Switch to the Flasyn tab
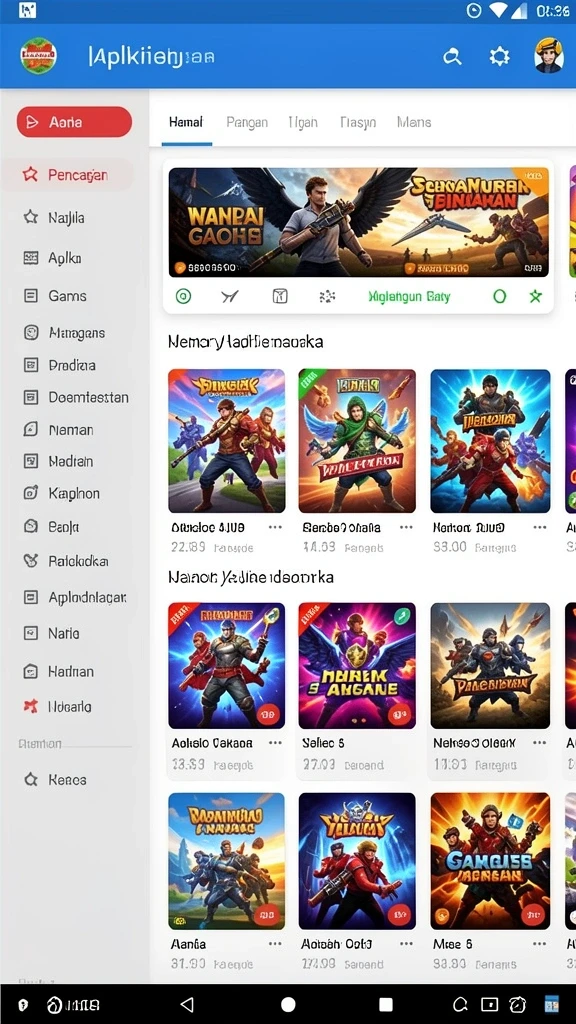This screenshot has width=576, height=1024. coord(358,122)
